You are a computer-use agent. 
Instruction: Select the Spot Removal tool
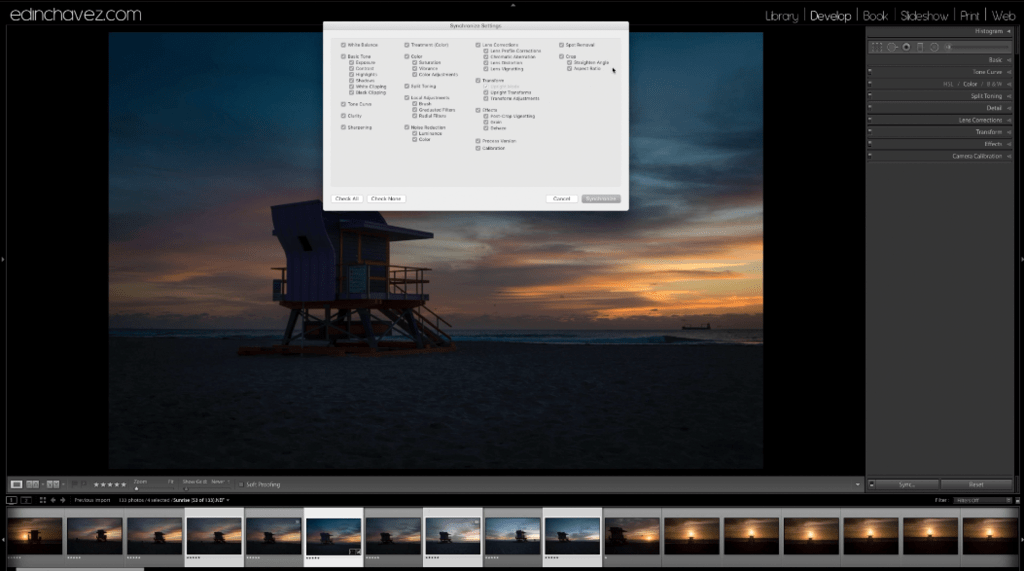[892, 47]
